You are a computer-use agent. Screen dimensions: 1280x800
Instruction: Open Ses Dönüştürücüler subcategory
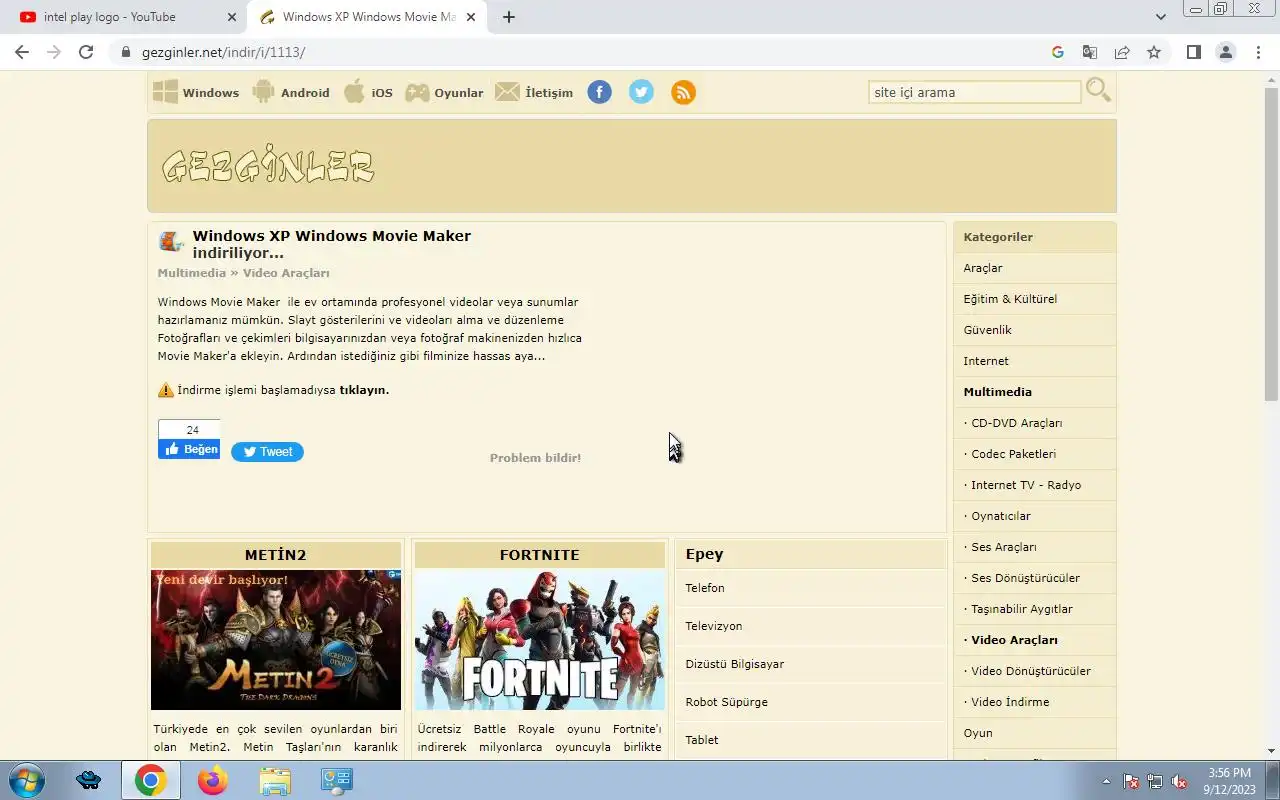[1034, 578]
